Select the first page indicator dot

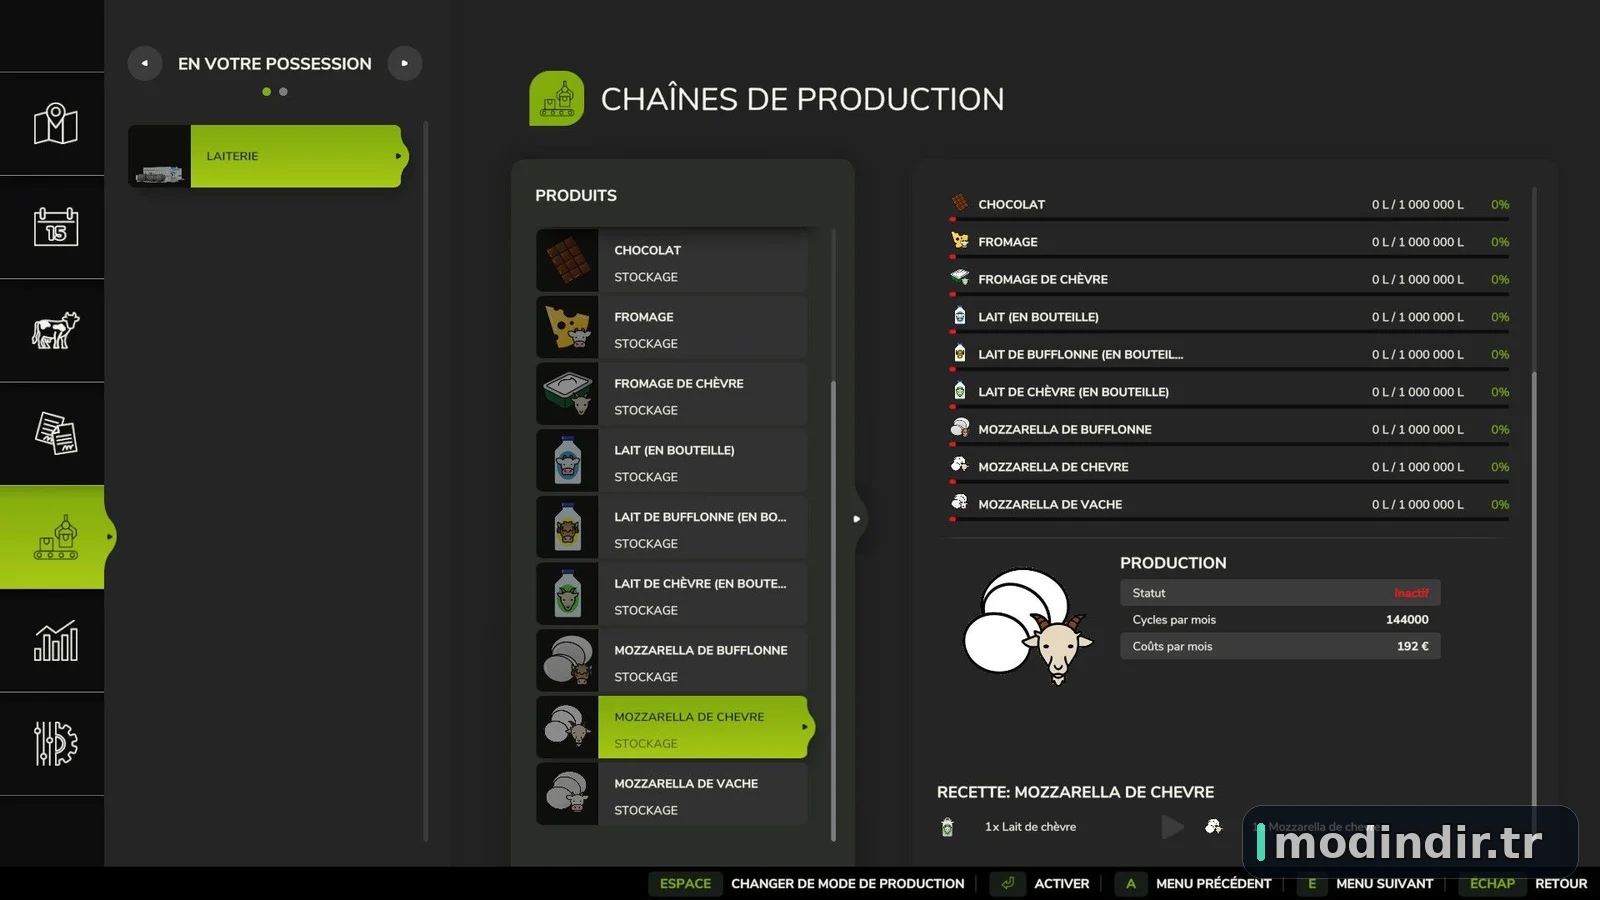(x=266, y=92)
